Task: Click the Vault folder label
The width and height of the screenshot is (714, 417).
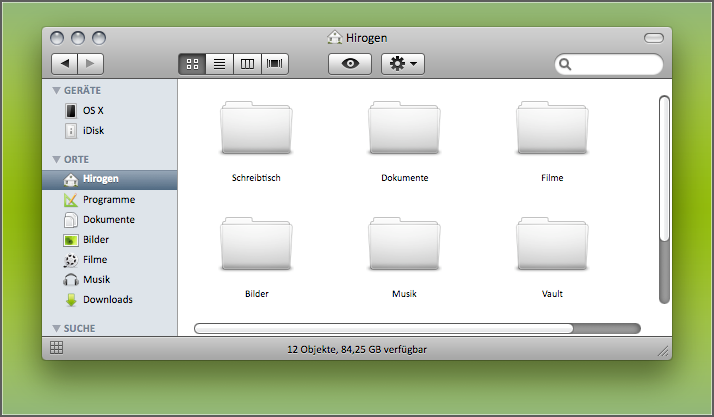Action: (552, 294)
